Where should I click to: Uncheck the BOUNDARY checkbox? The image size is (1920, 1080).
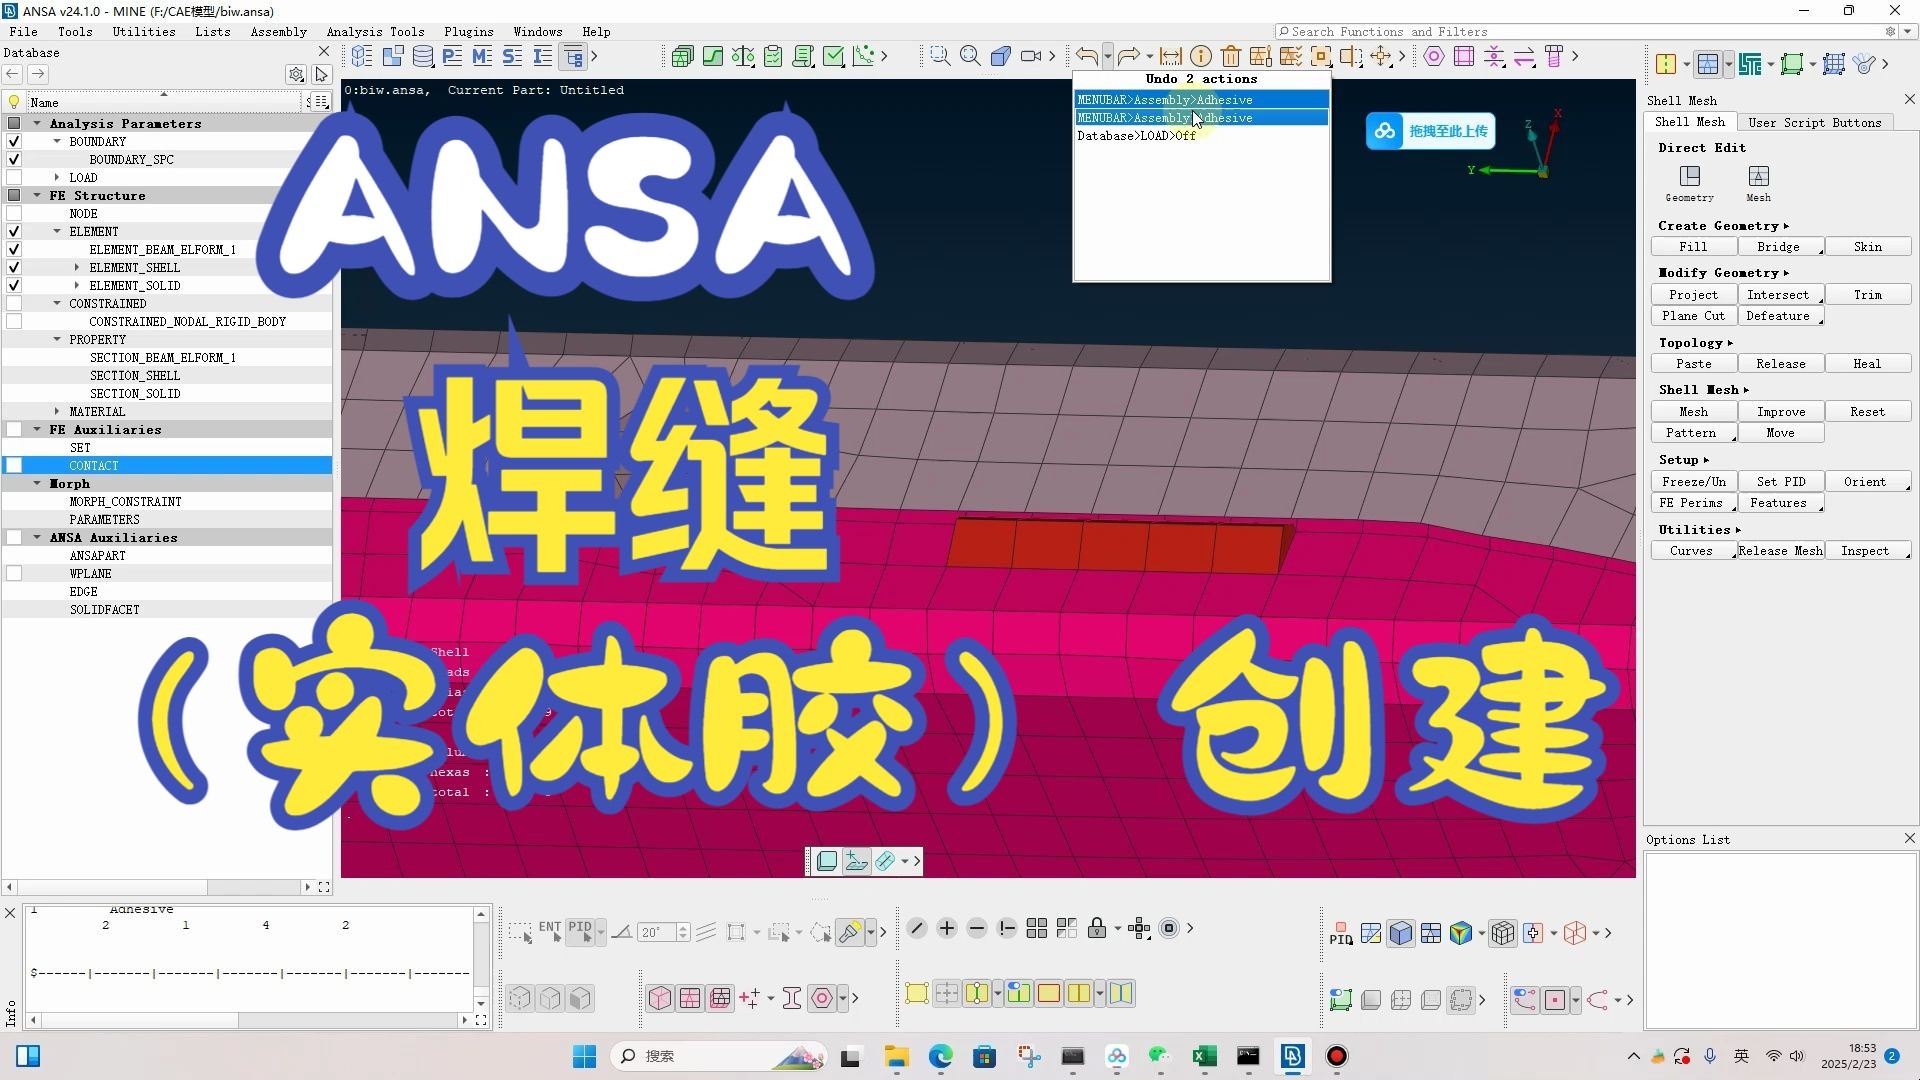point(14,142)
